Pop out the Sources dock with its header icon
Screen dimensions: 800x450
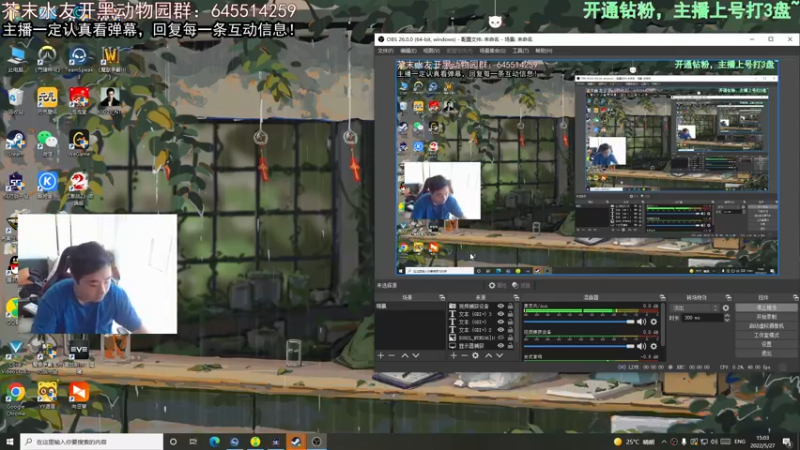[516, 297]
